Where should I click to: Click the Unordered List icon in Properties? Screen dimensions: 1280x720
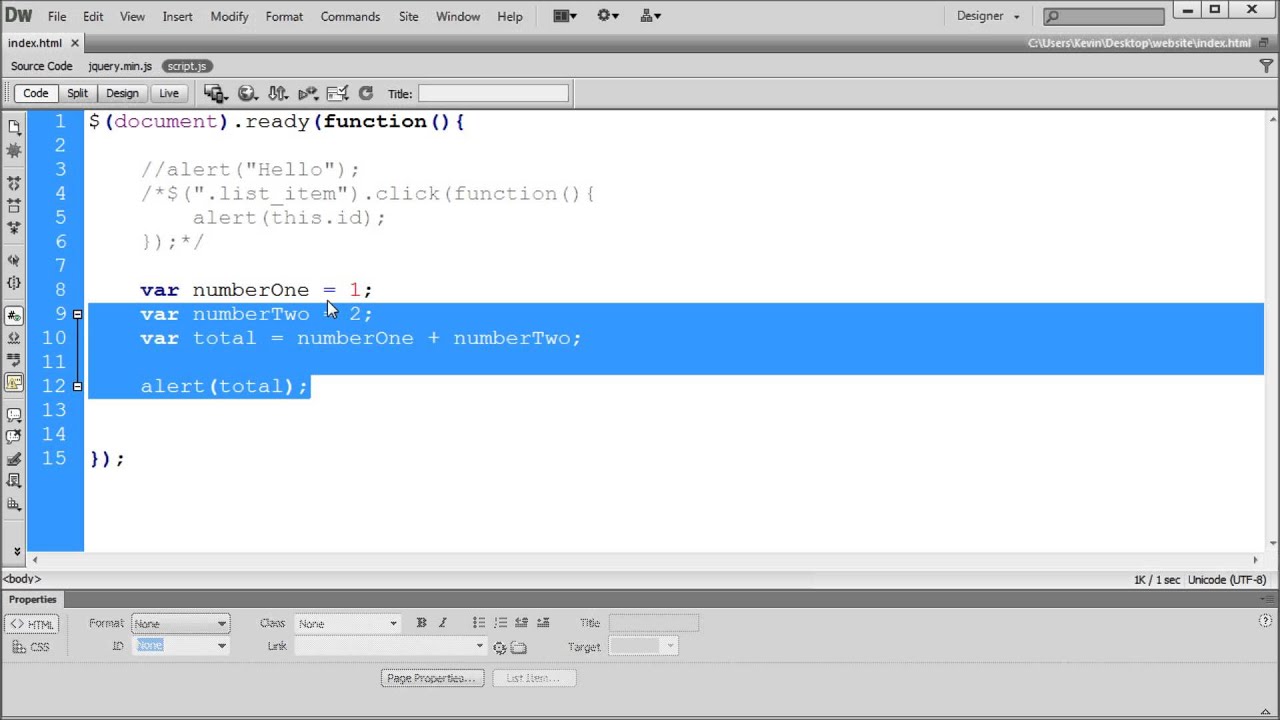coord(479,623)
